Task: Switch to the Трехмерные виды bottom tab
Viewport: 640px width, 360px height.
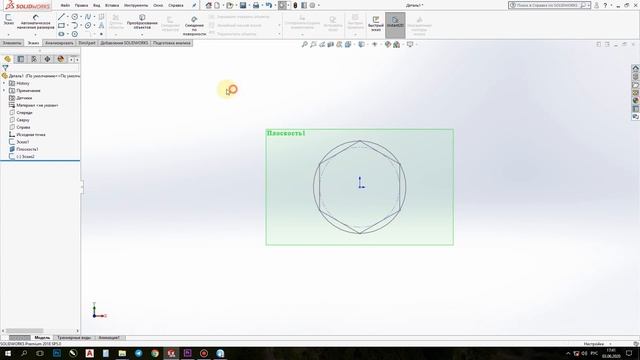Action: 74,338
